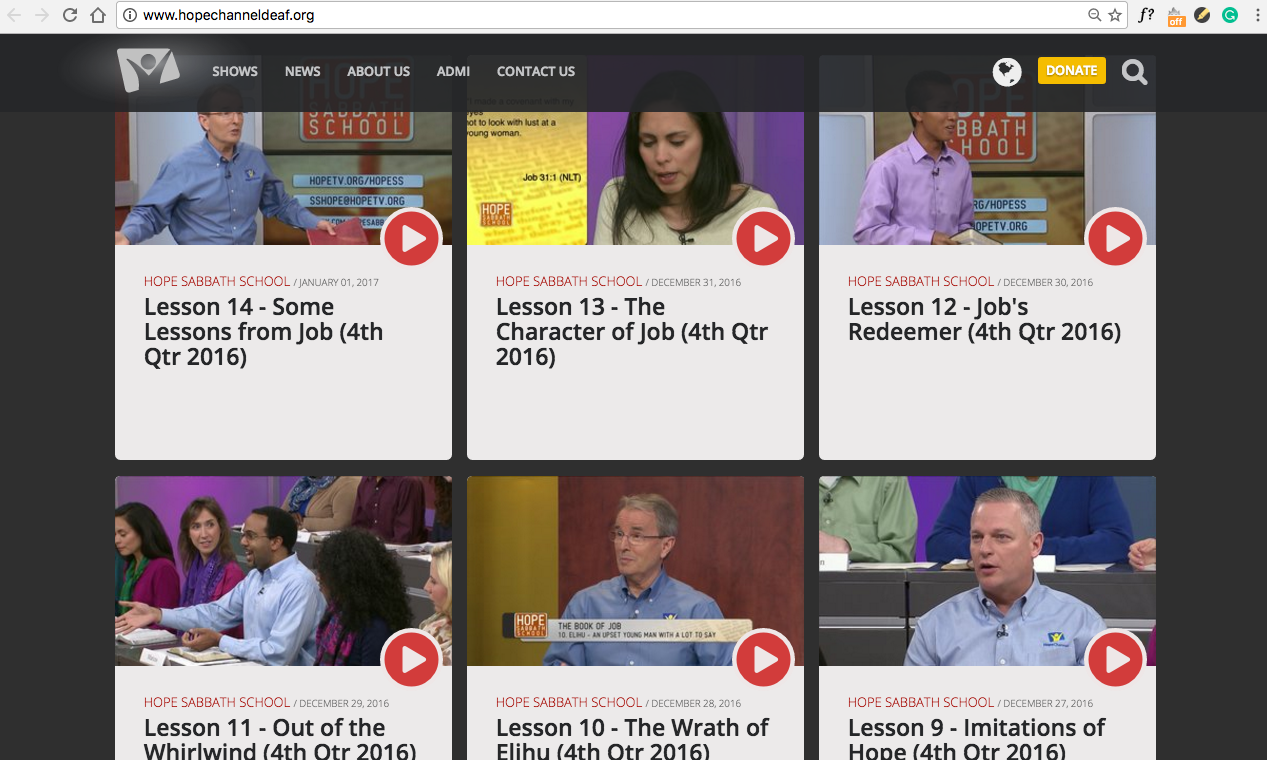Open the NEWS menu item
1267x760 pixels.
pos(303,71)
